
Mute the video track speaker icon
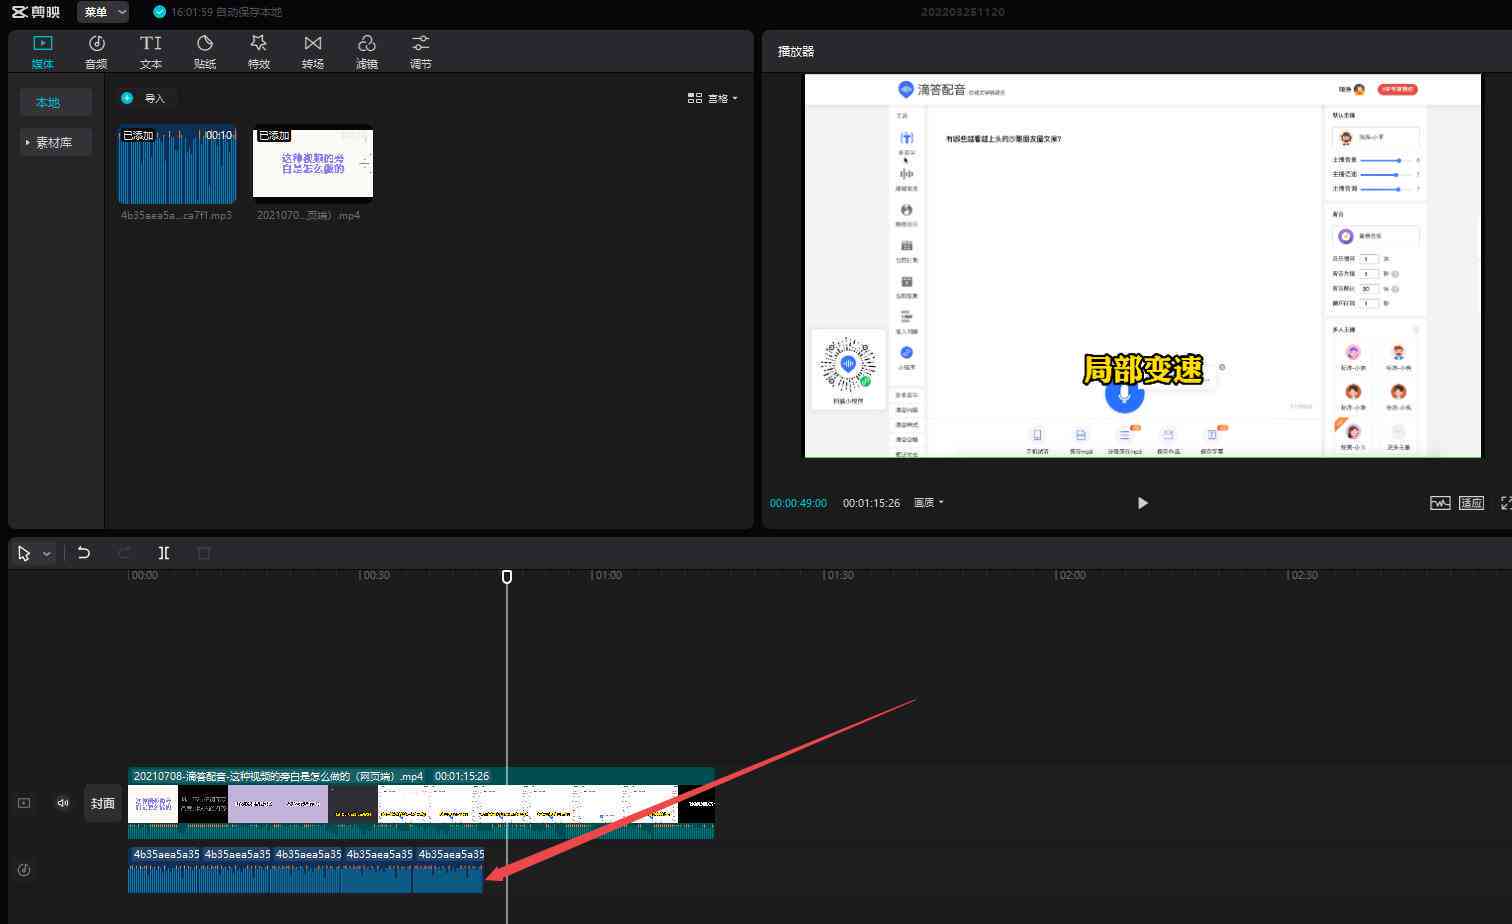(63, 803)
